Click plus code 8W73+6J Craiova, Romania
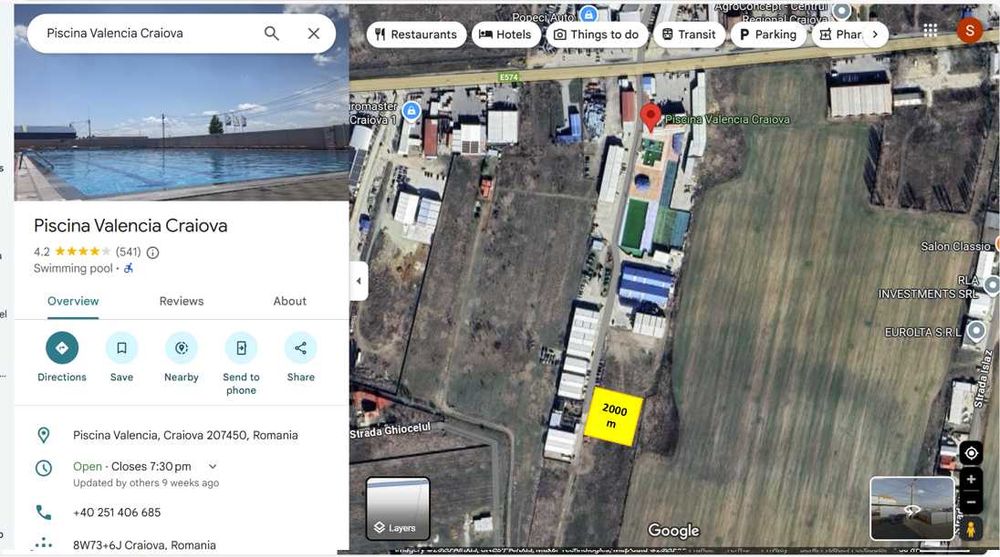The width and height of the screenshot is (1000, 557). [x=144, y=545]
